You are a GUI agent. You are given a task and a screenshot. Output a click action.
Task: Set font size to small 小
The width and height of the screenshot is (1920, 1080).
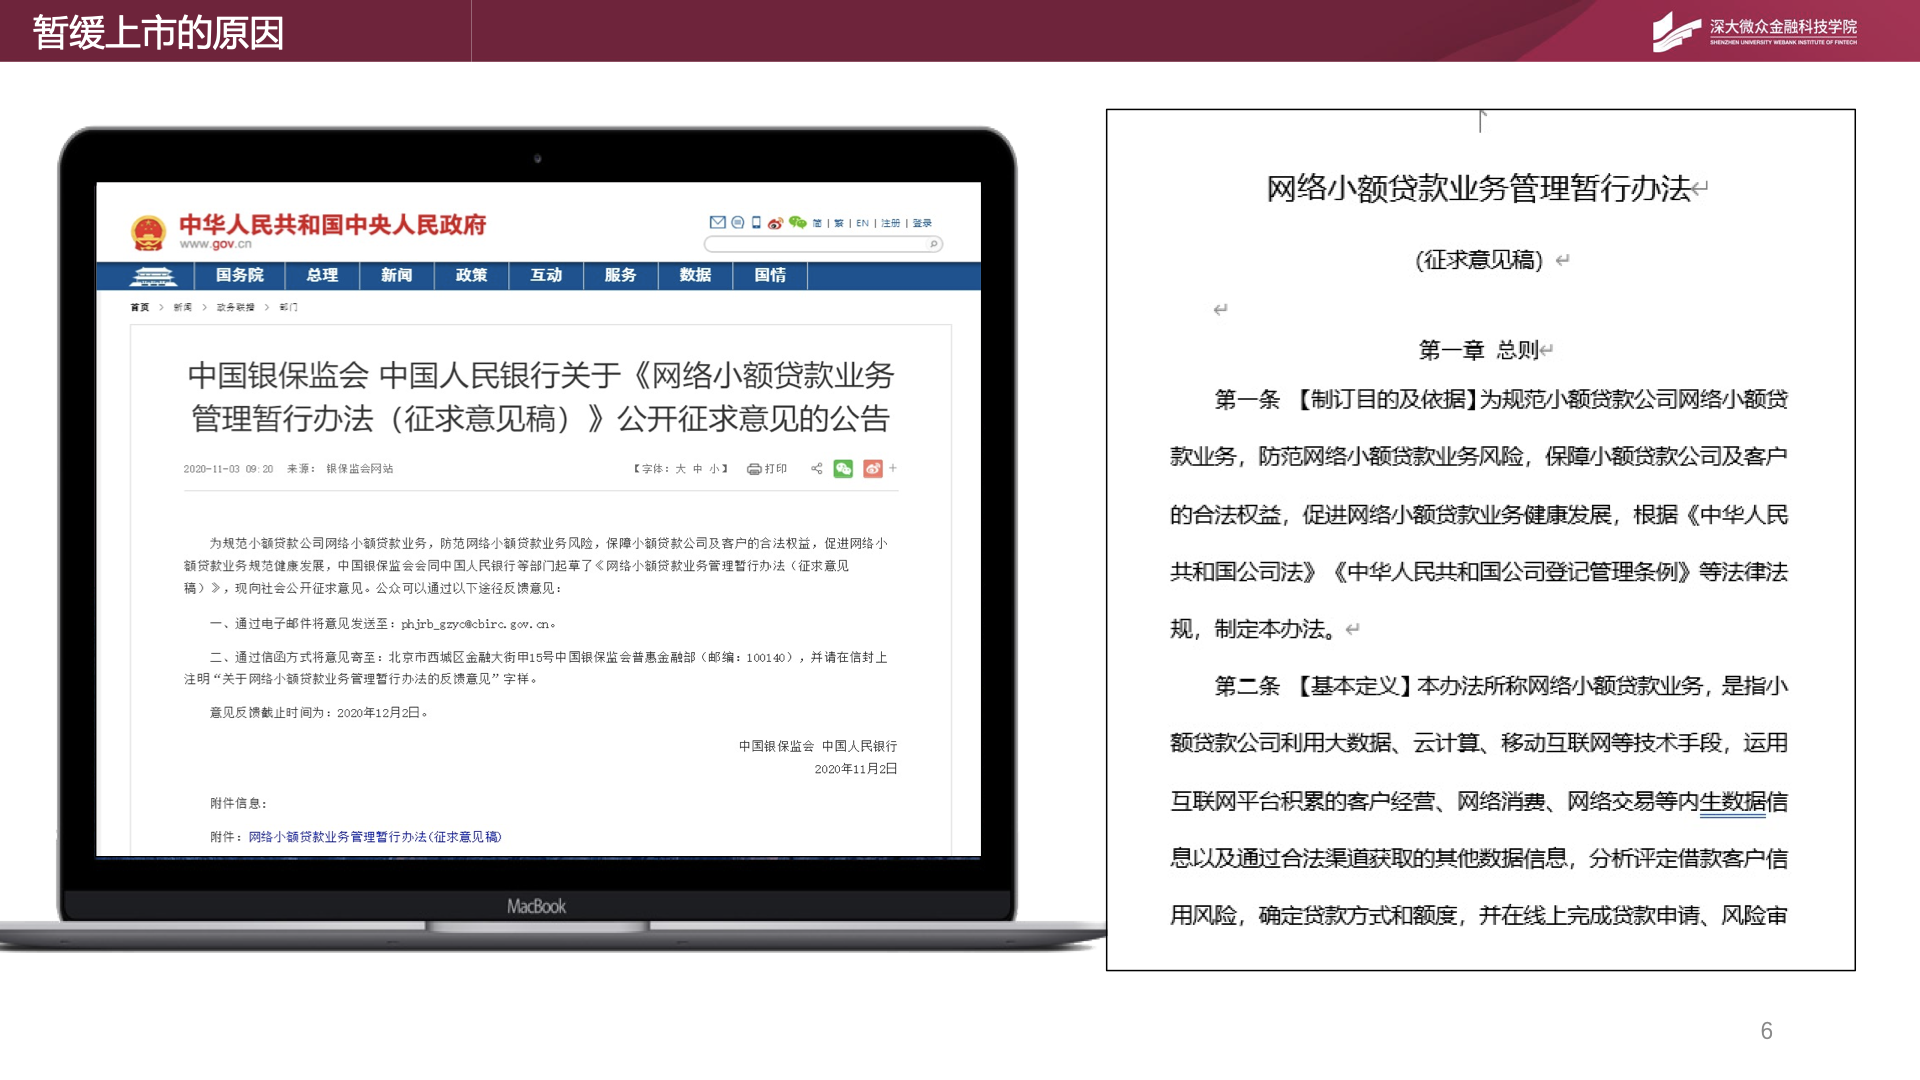click(x=714, y=468)
